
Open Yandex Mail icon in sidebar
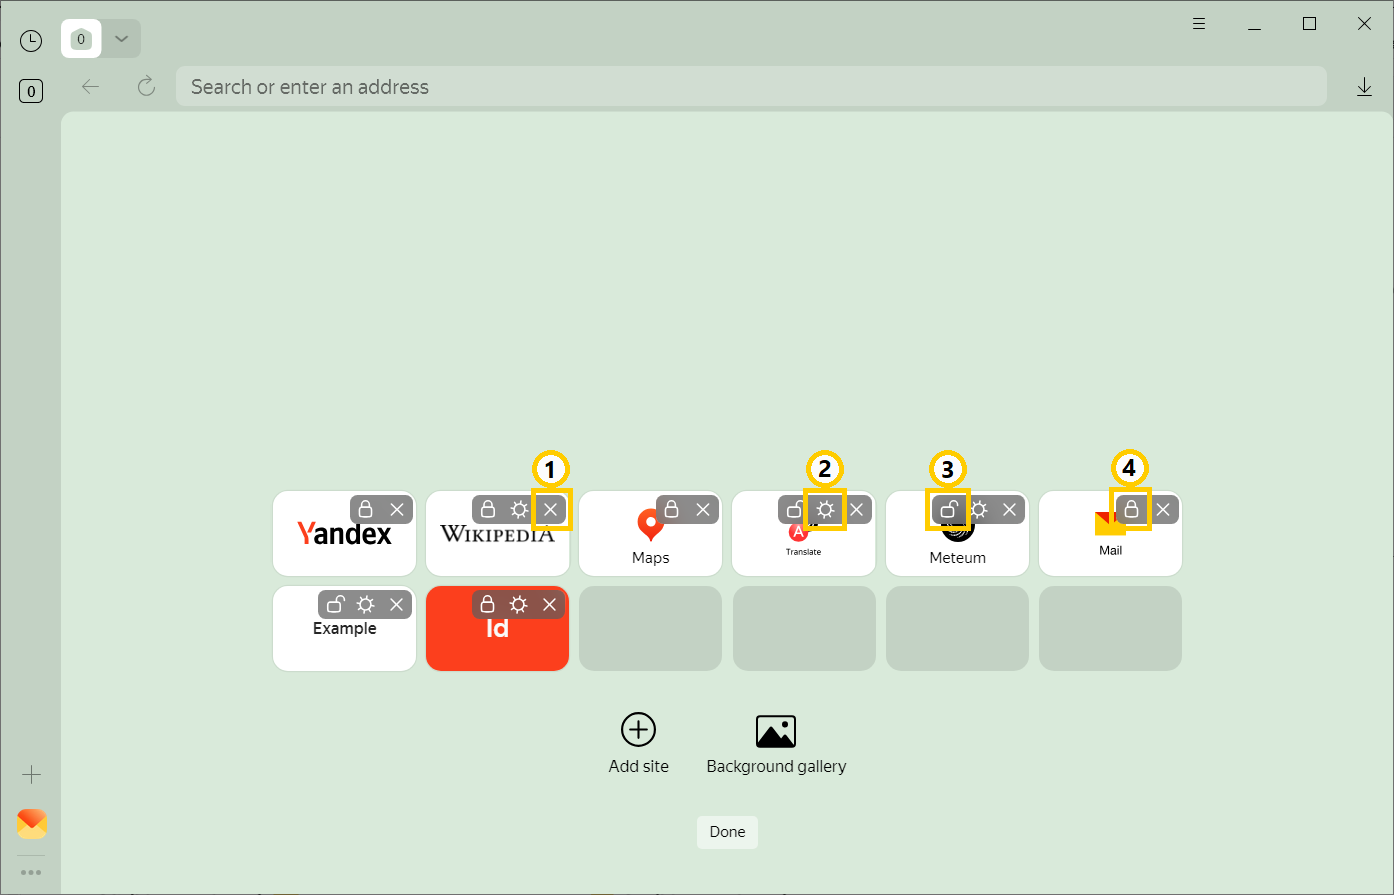[x=32, y=824]
